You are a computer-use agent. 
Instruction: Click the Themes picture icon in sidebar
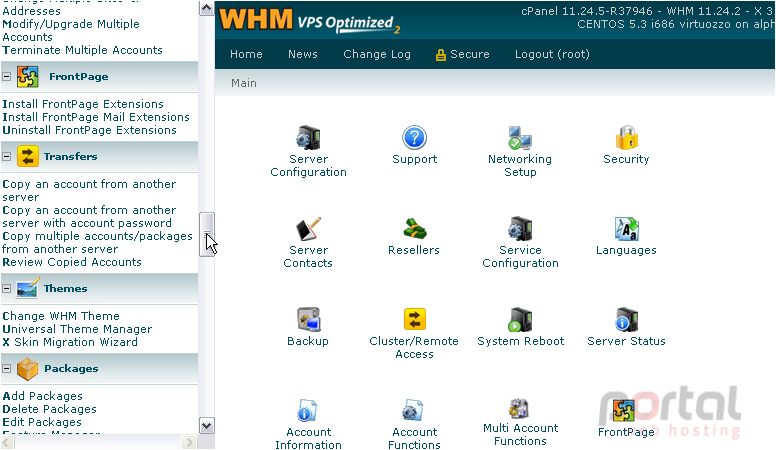[x=27, y=288]
